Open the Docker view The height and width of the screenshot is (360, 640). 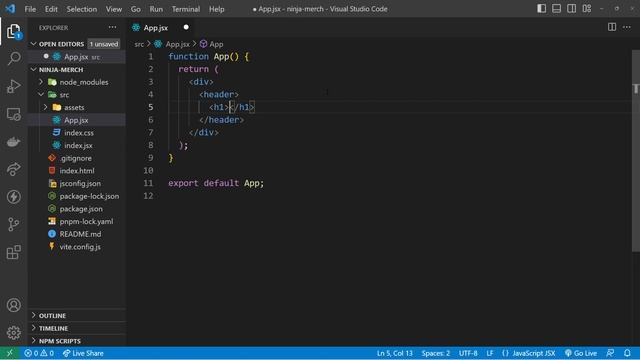point(13,142)
